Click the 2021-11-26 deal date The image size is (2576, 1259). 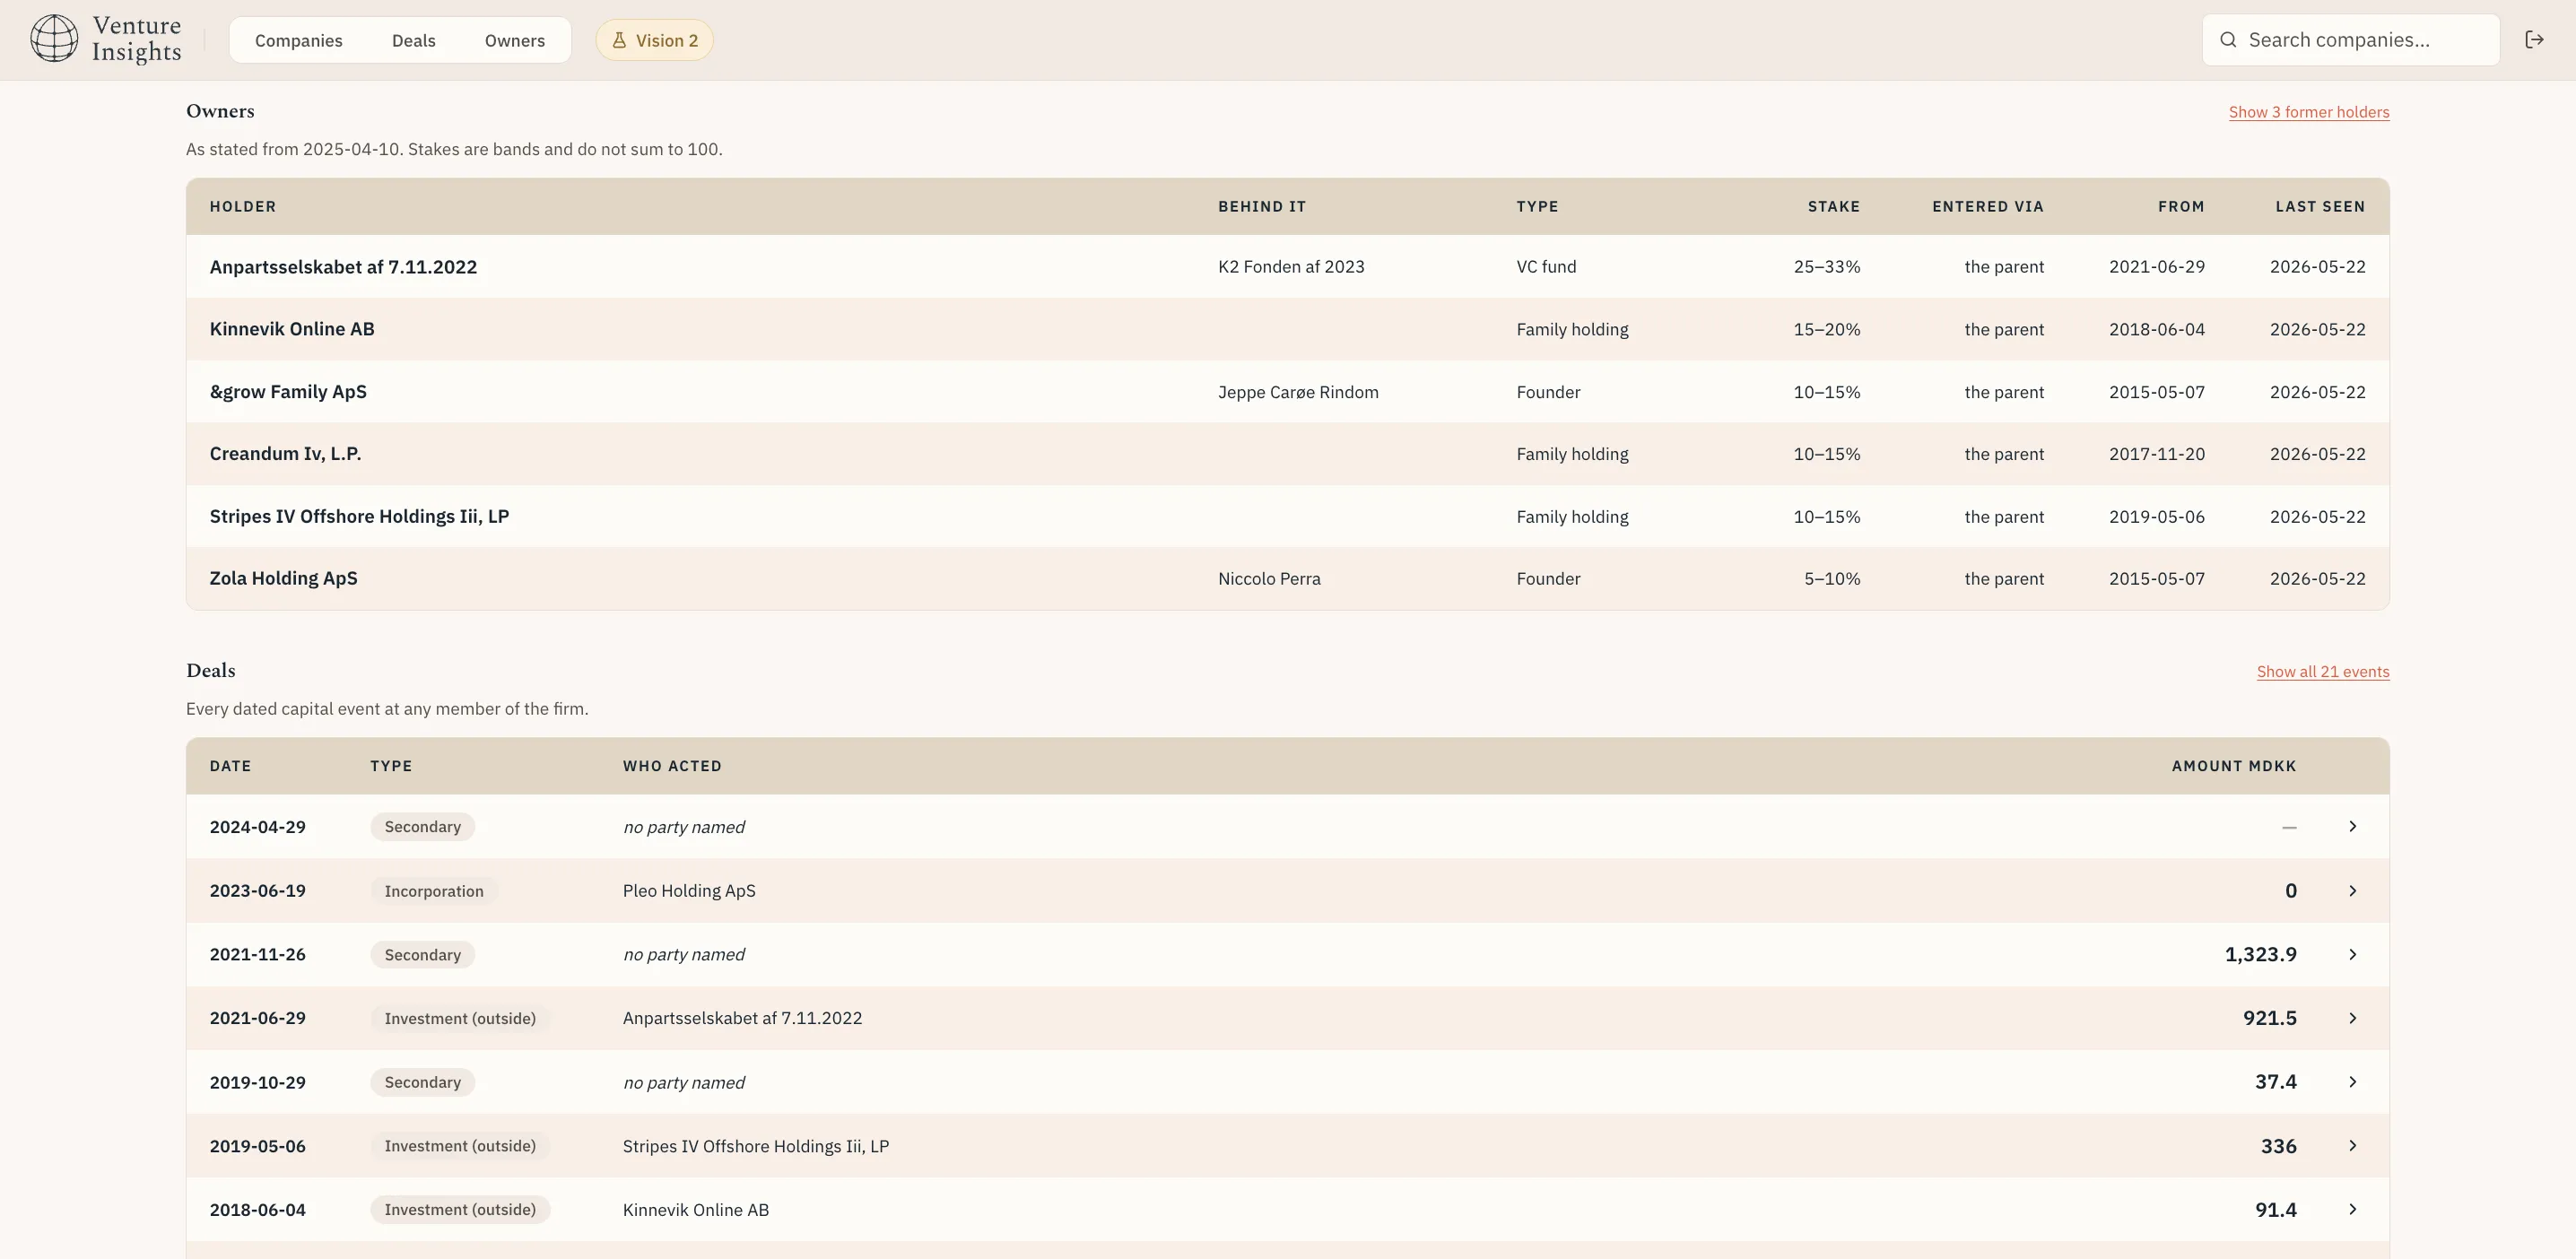(x=257, y=955)
